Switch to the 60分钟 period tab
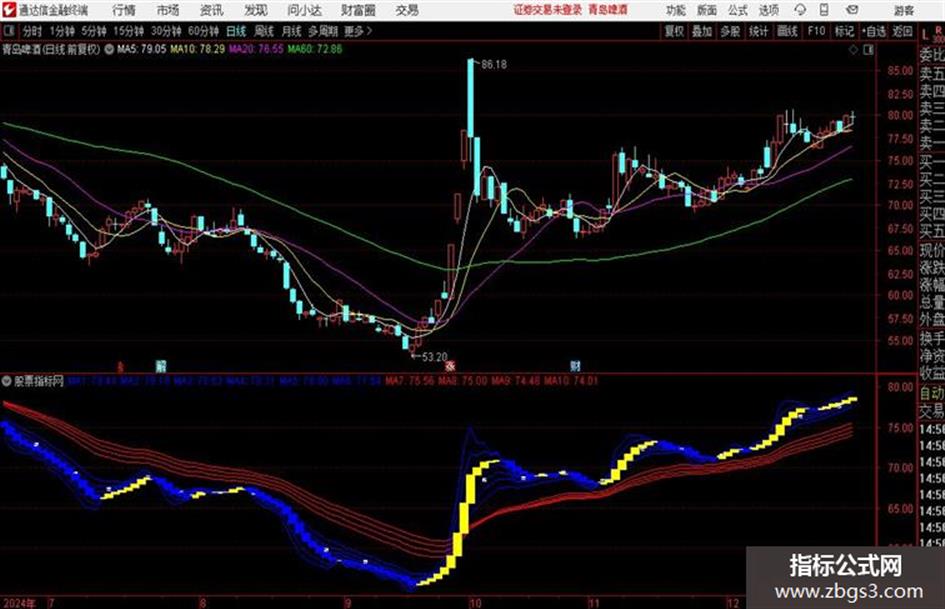The image size is (945, 609). coord(203,31)
